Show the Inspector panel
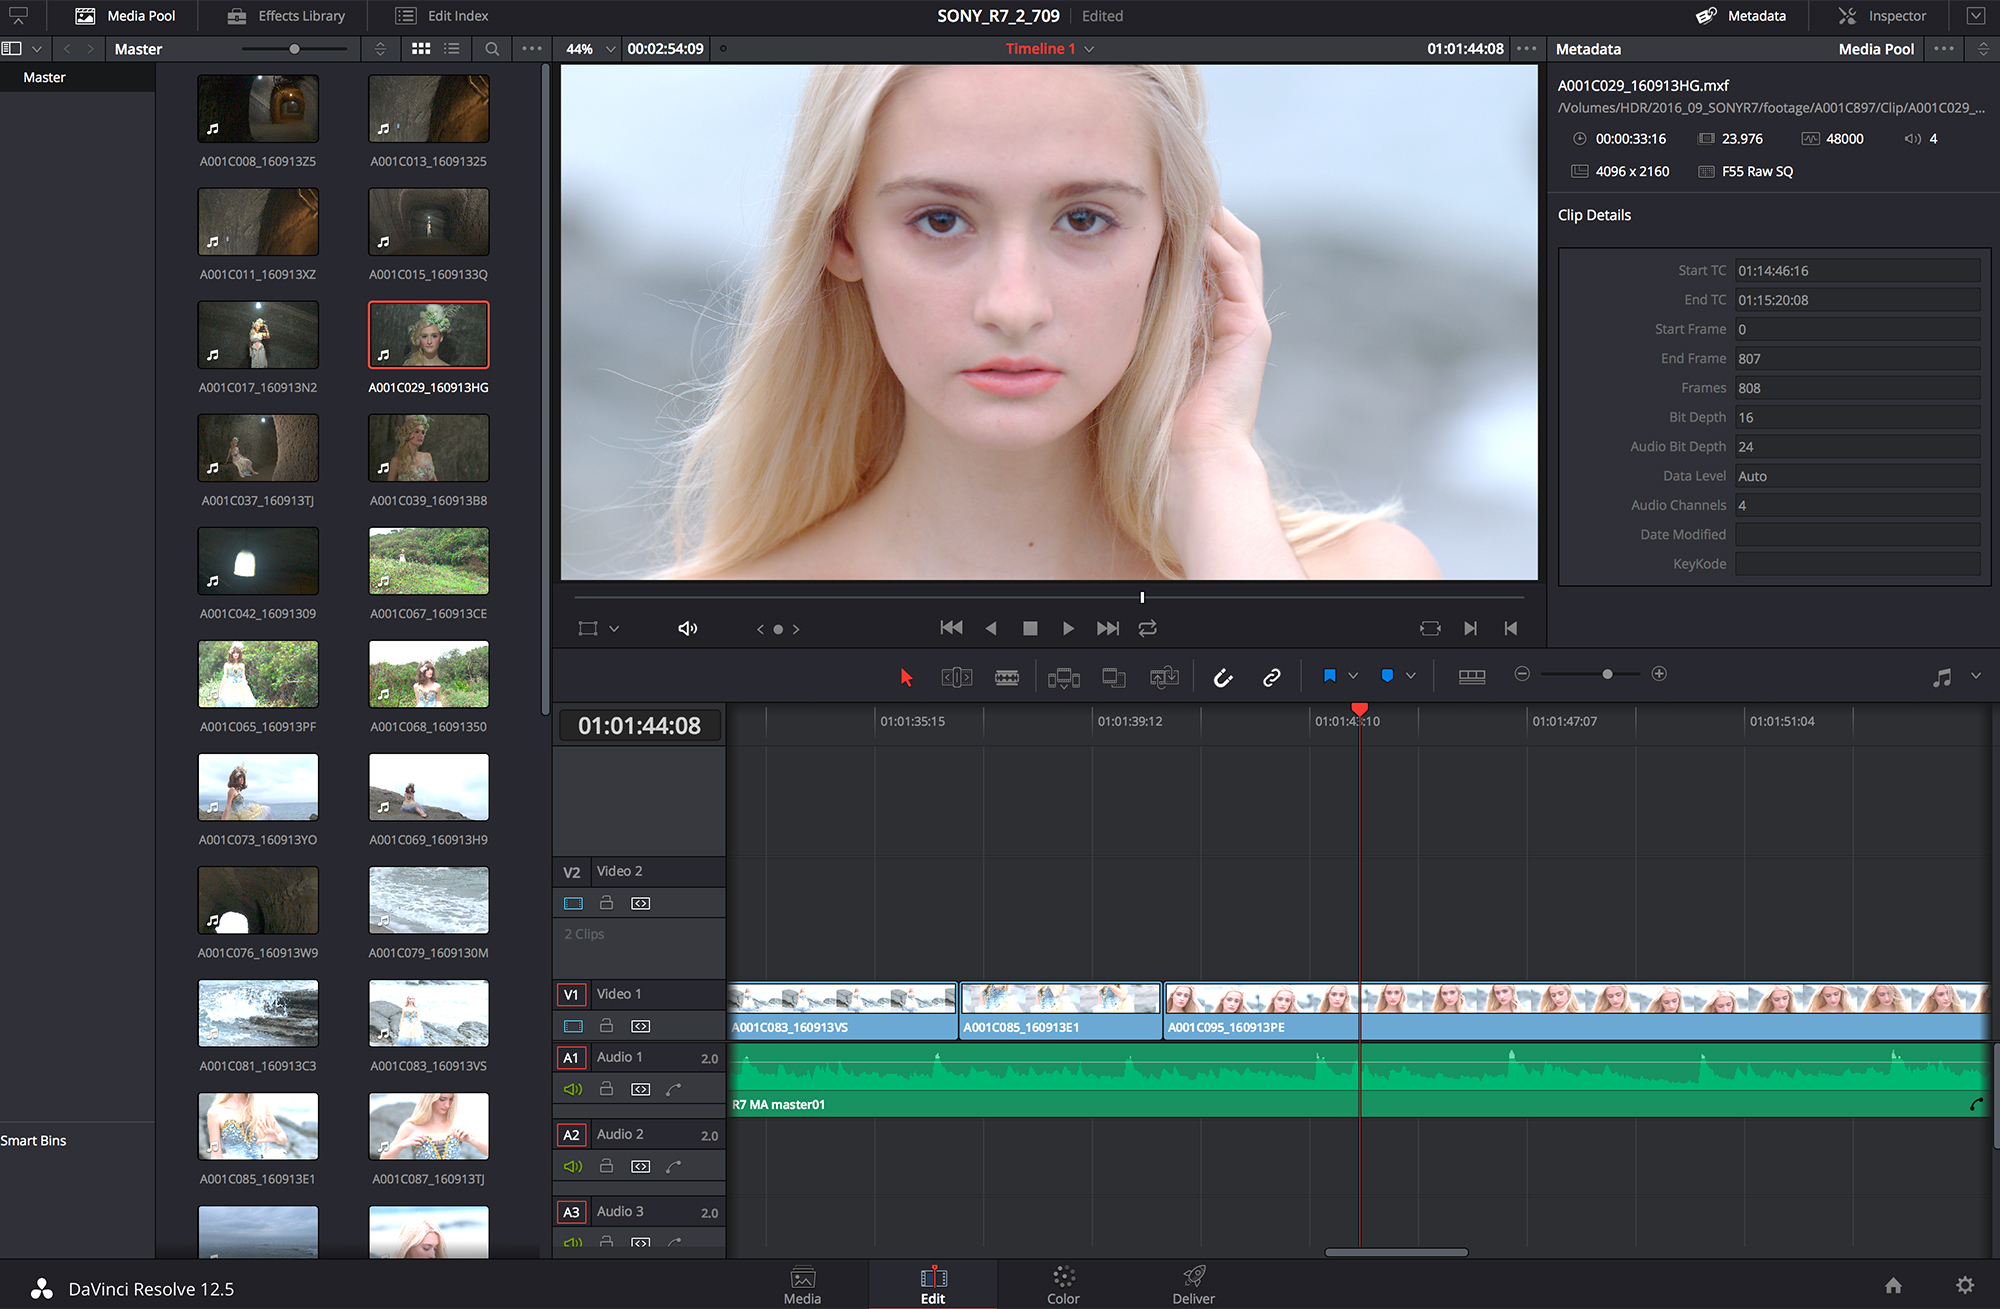 click(x=1882, y=16)
